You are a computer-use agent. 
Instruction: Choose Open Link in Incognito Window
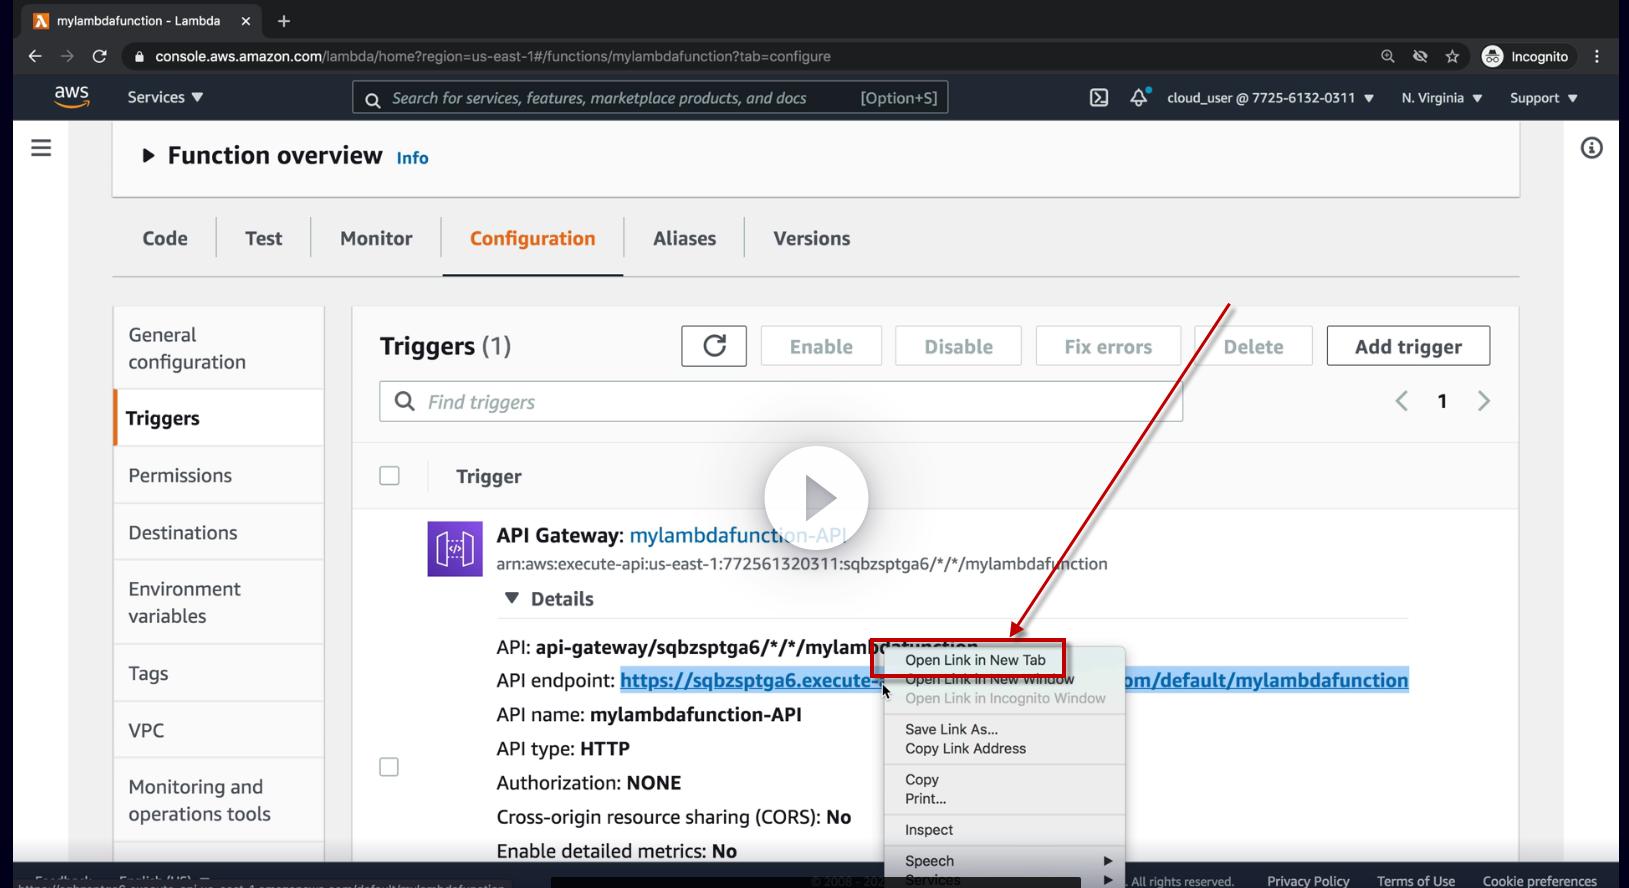(x=1005, y=698)
